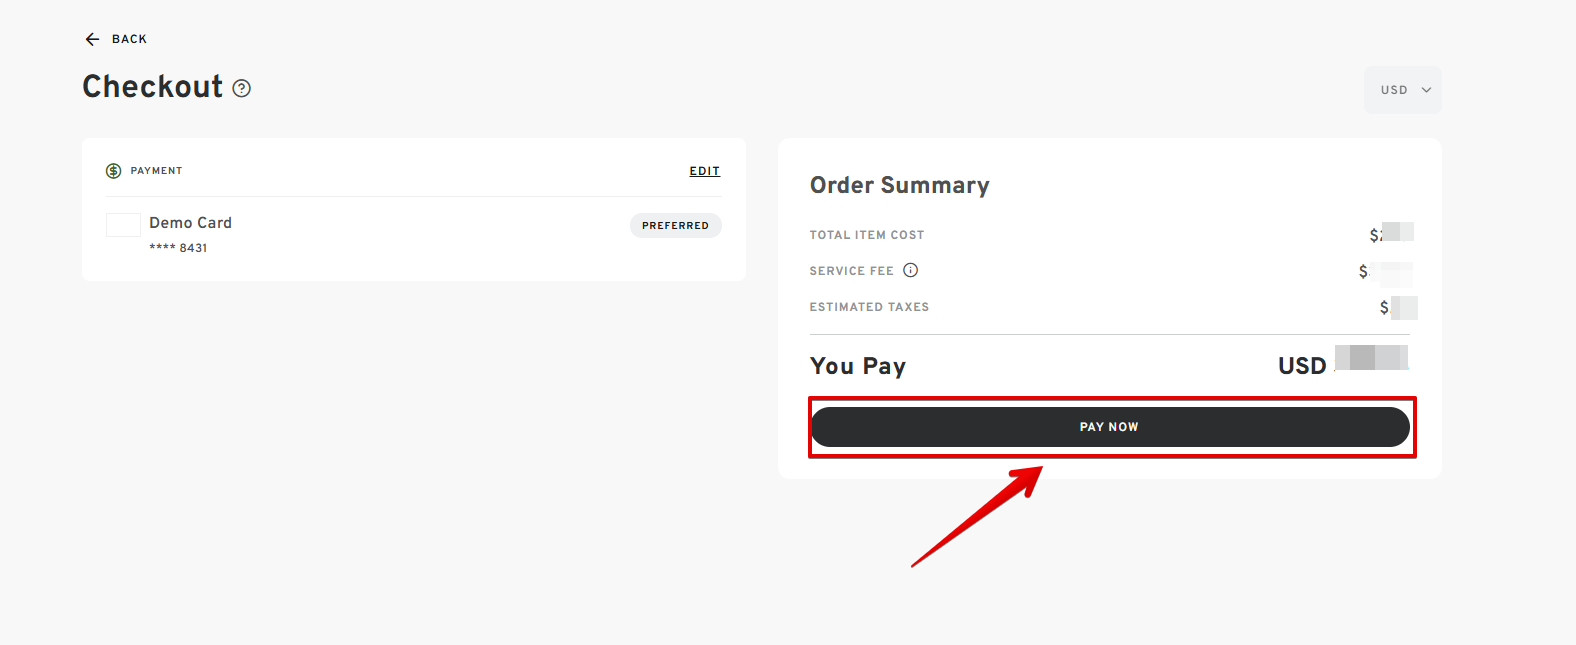
Task: Select the PREFERRED badge on Demo Card
Action: 675,226
